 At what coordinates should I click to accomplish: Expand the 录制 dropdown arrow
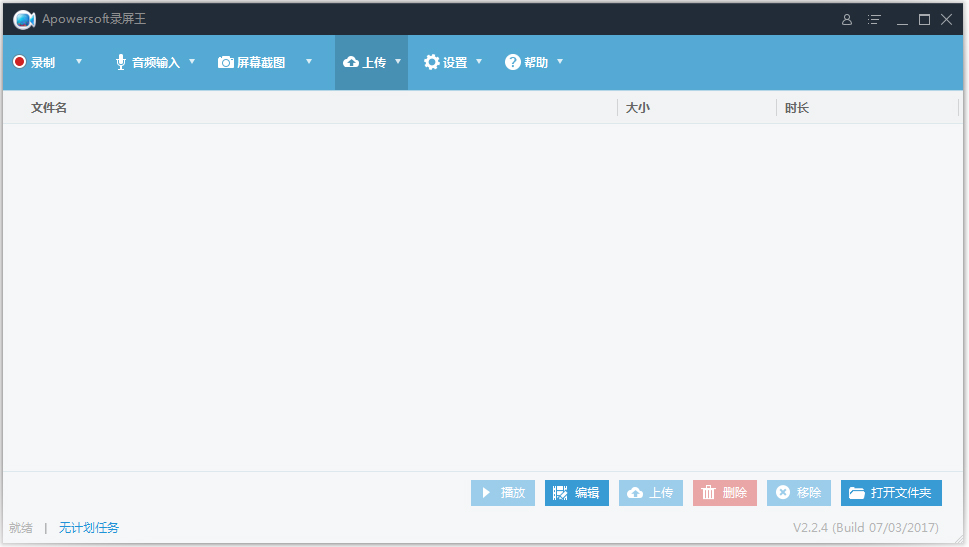pos(79,62)
